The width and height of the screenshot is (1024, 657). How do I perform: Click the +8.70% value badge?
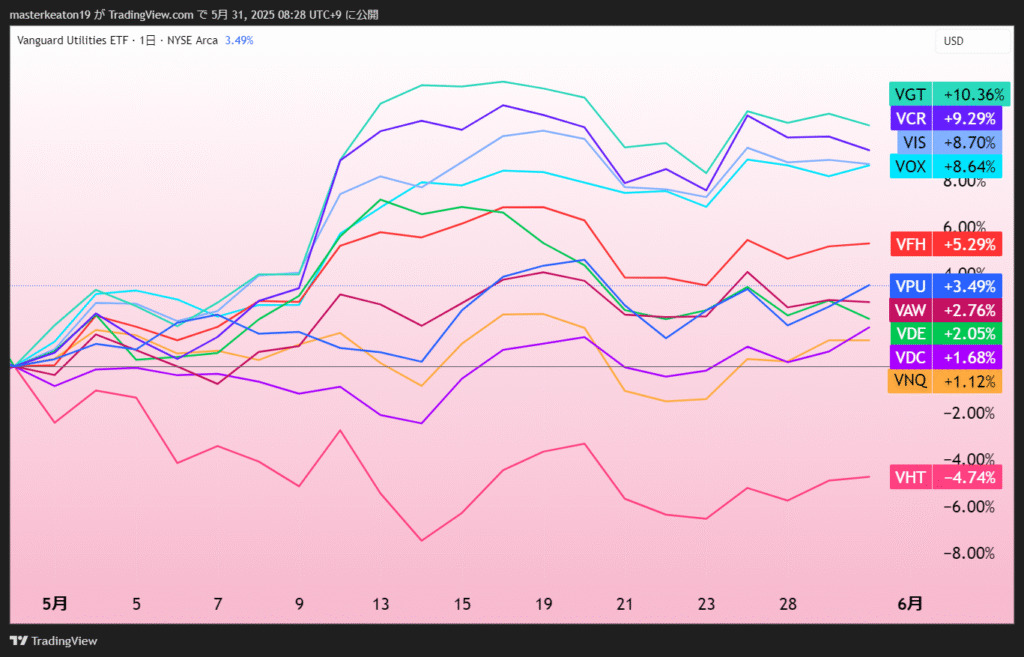coord(968,142)
